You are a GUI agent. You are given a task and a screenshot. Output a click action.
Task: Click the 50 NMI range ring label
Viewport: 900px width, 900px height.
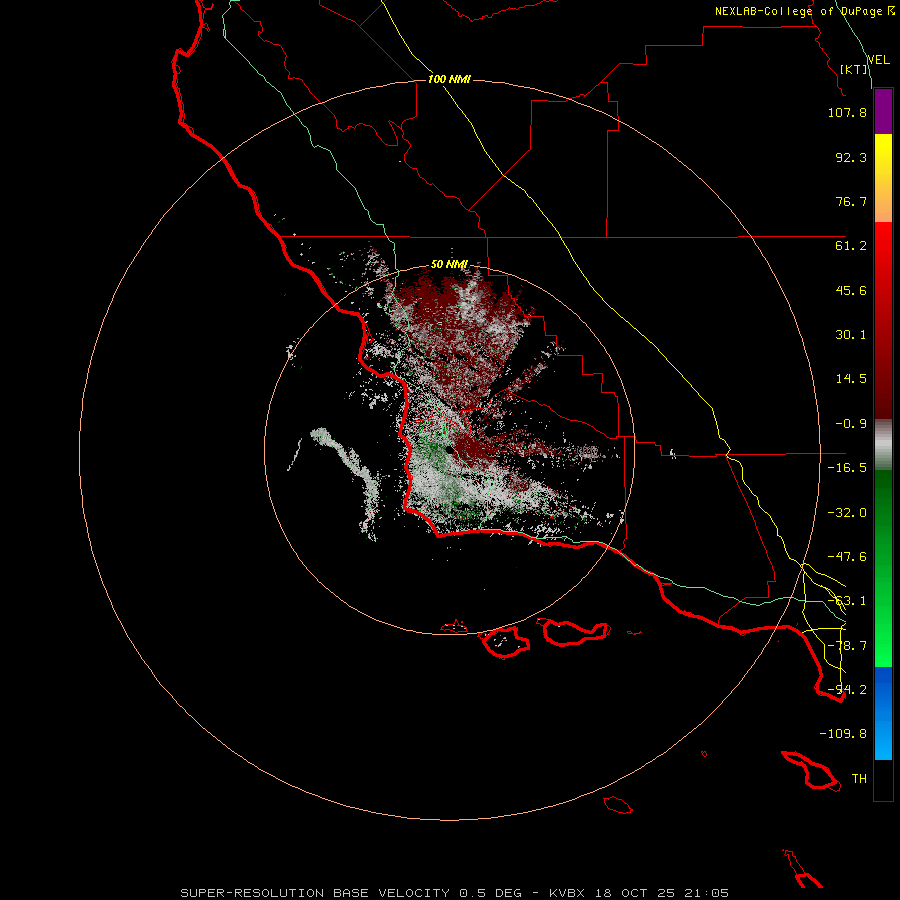[449, 264]
